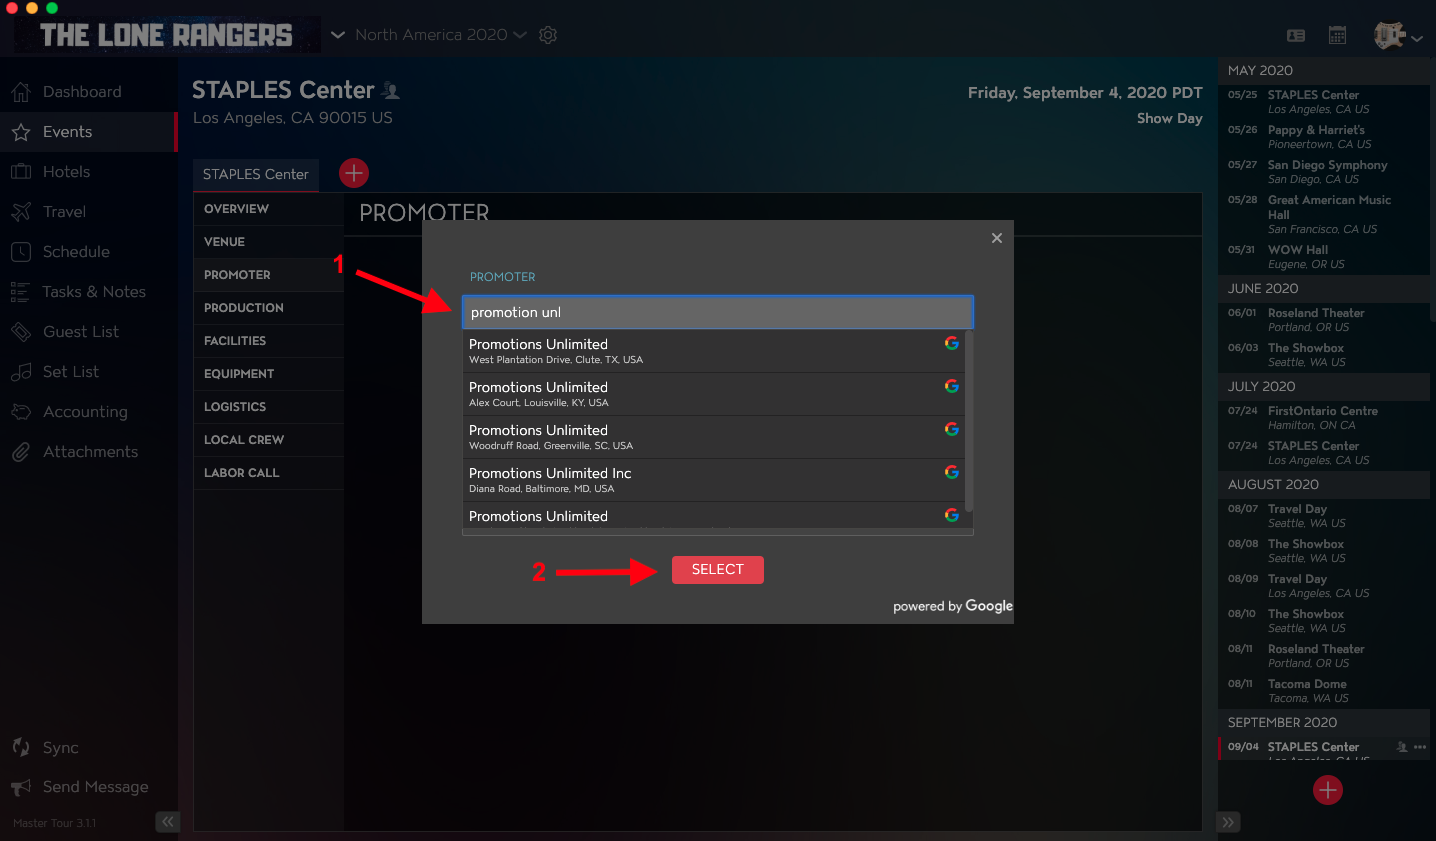Click person icon beside STAPLES Center title
The height and width of the screenshot is (841, 1436).
coord(391,91)
